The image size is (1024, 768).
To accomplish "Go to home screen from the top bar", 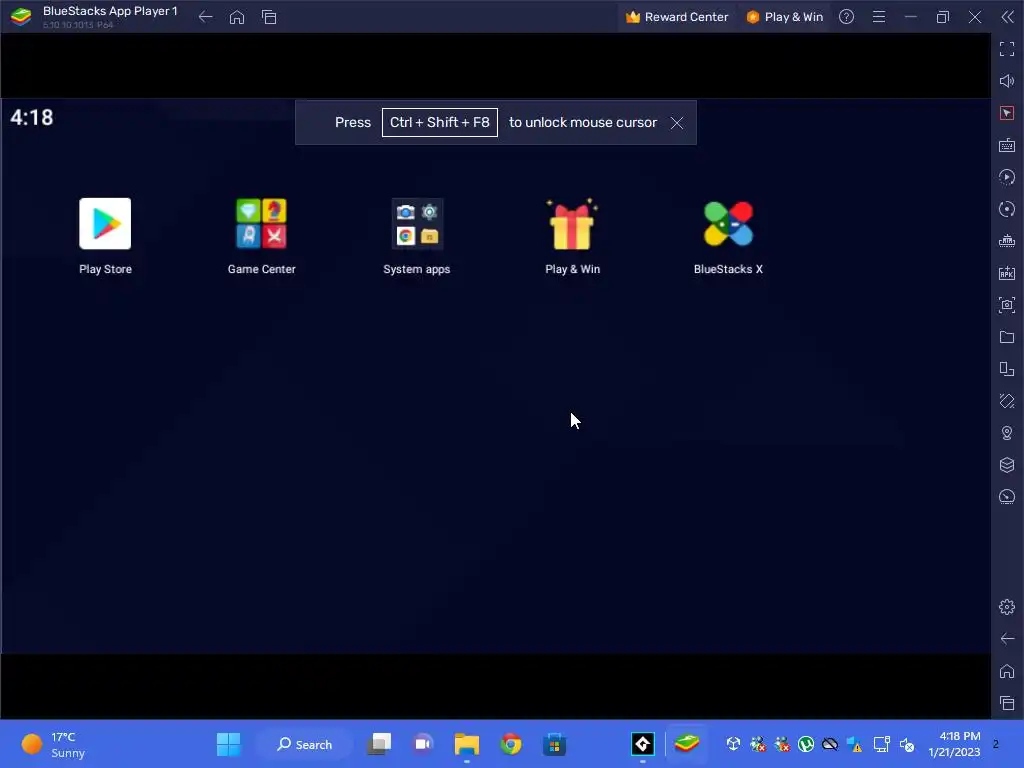I will [237, 17].
